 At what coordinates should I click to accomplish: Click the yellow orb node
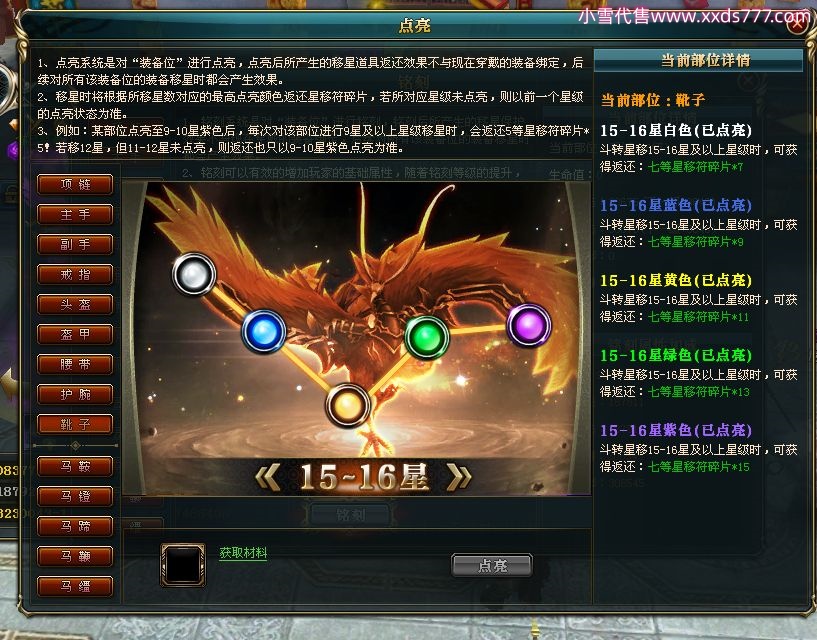tap(348, 405)
